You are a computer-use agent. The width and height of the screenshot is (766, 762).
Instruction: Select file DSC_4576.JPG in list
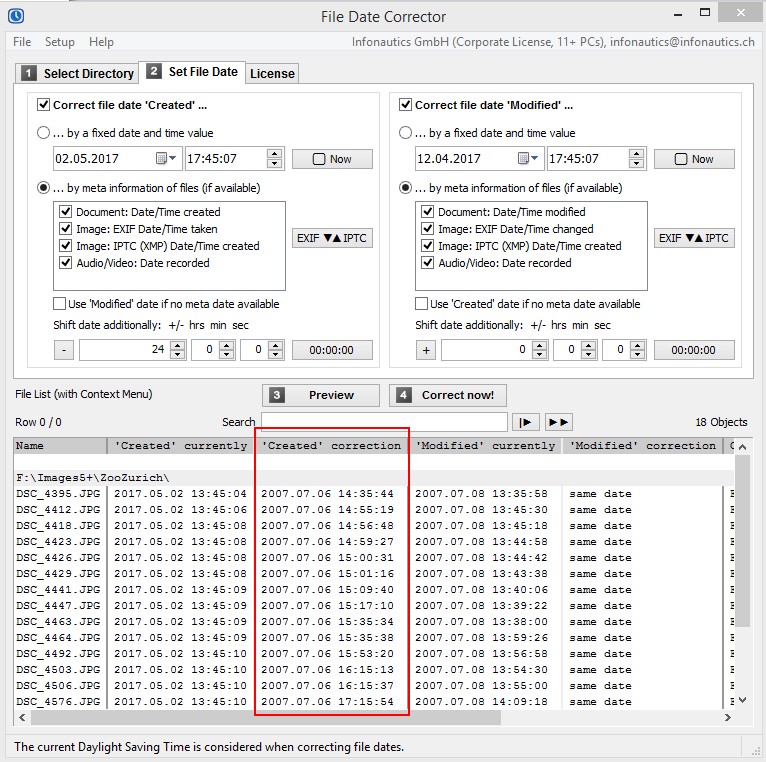58,701
